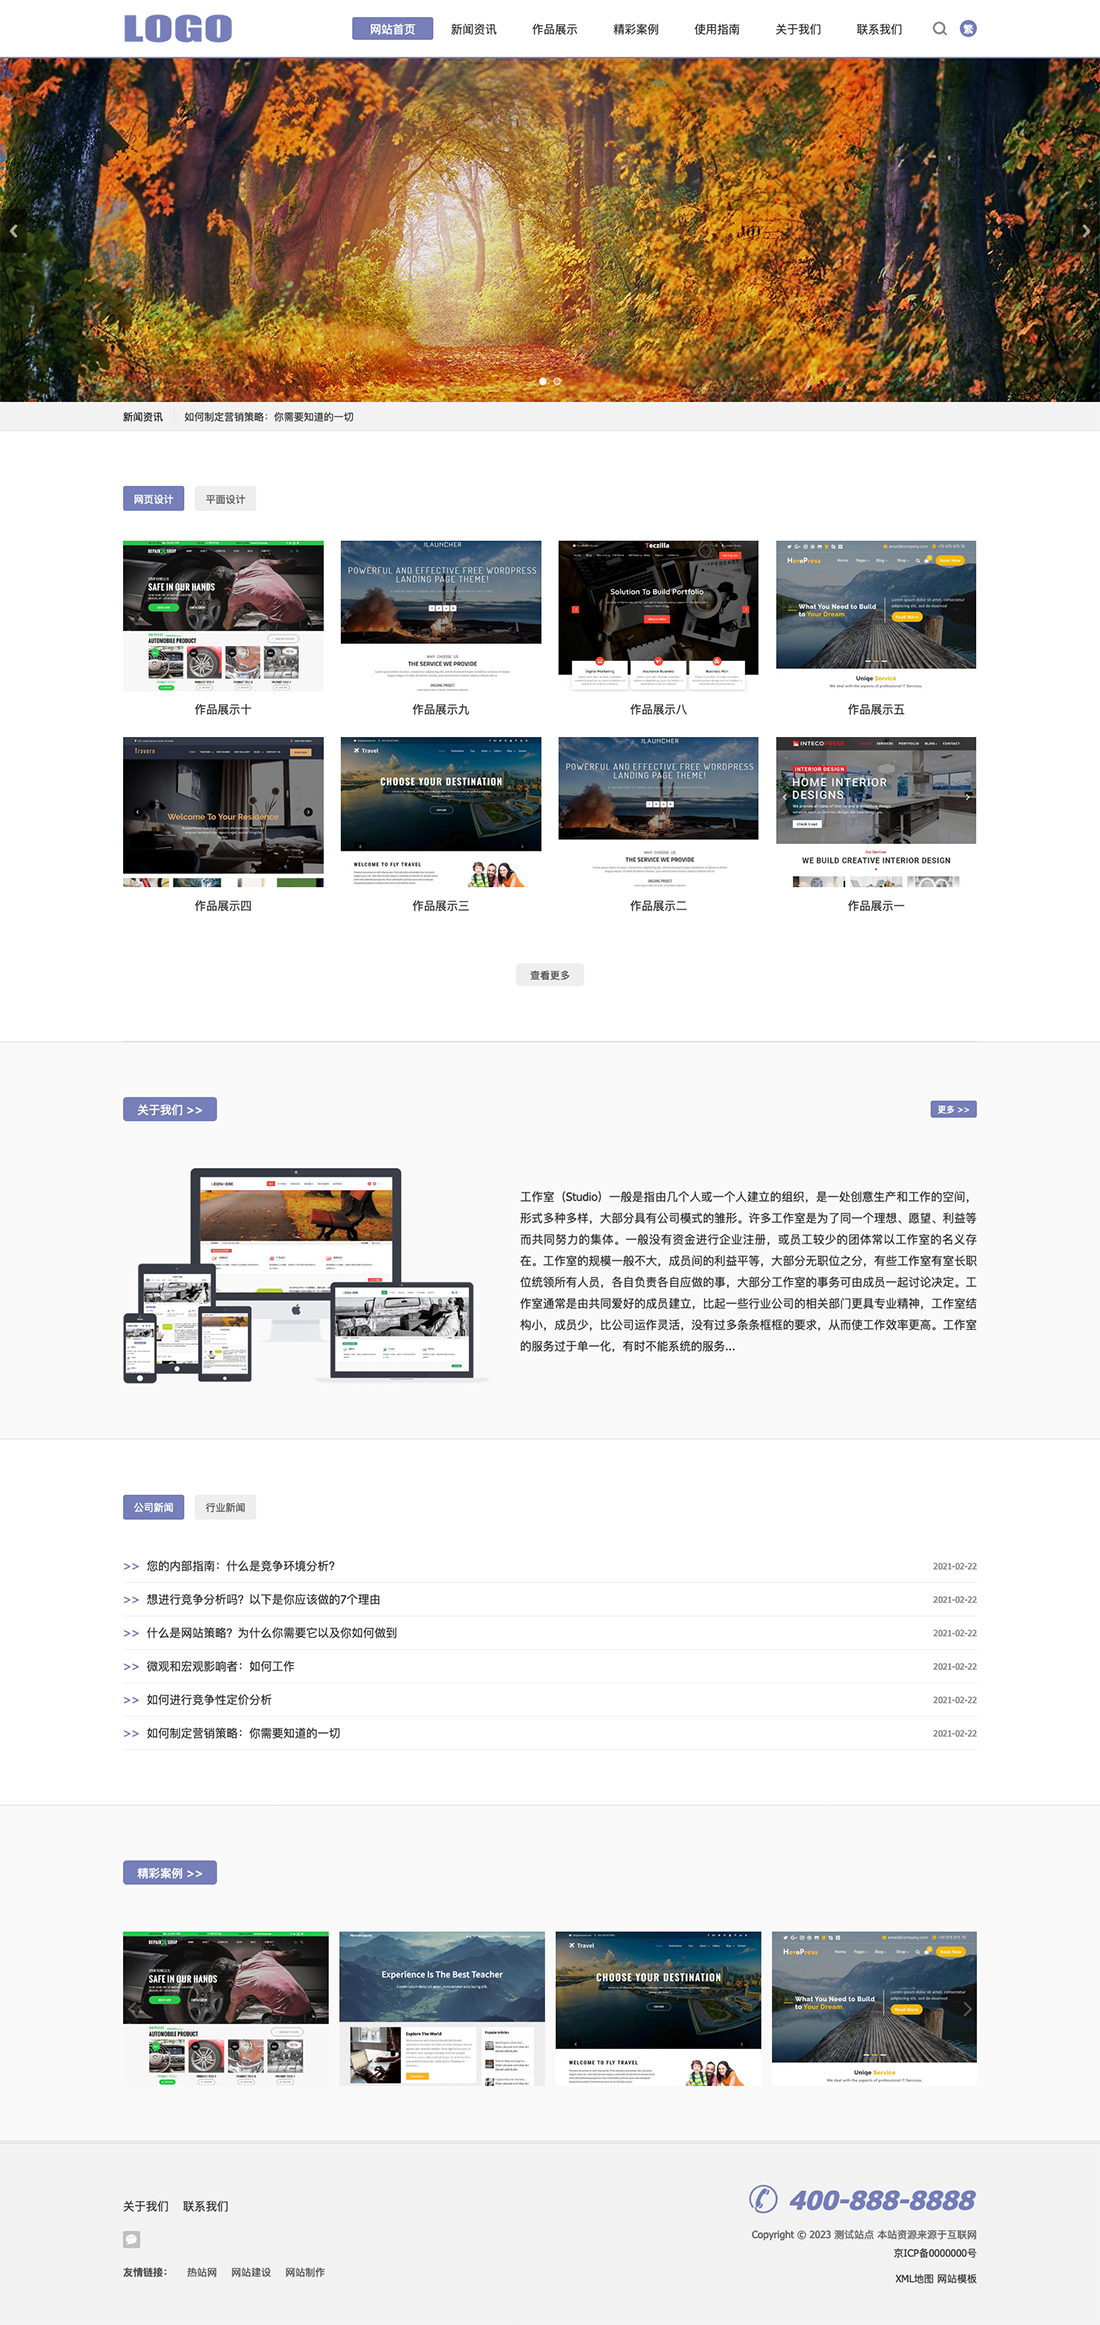Open news 您的内部指南：什么是竞争环境分析?
Screen dimensions: 1100x2325
[x=241, y=1566]
